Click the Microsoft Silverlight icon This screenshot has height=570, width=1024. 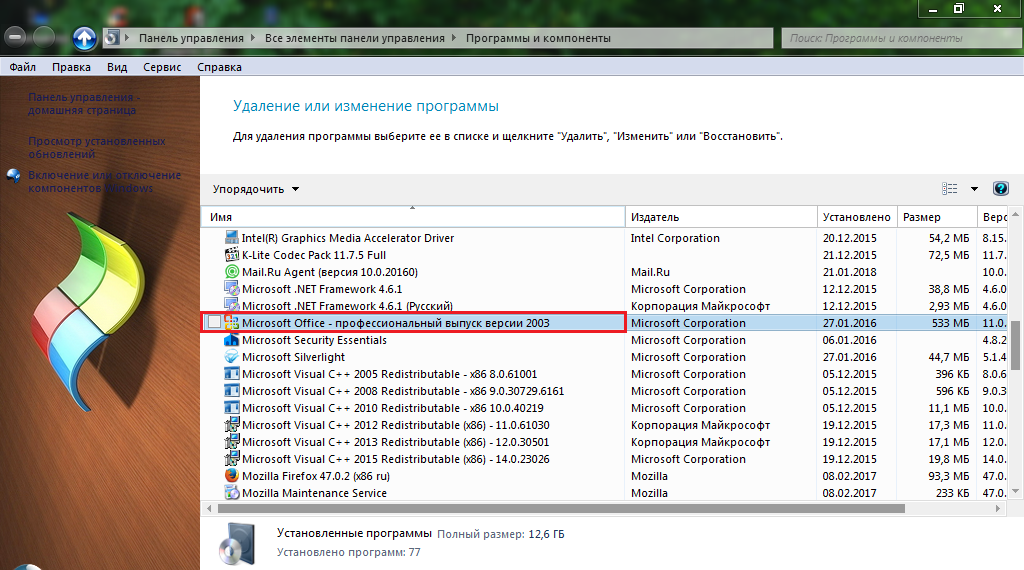(x=231, y=356)
